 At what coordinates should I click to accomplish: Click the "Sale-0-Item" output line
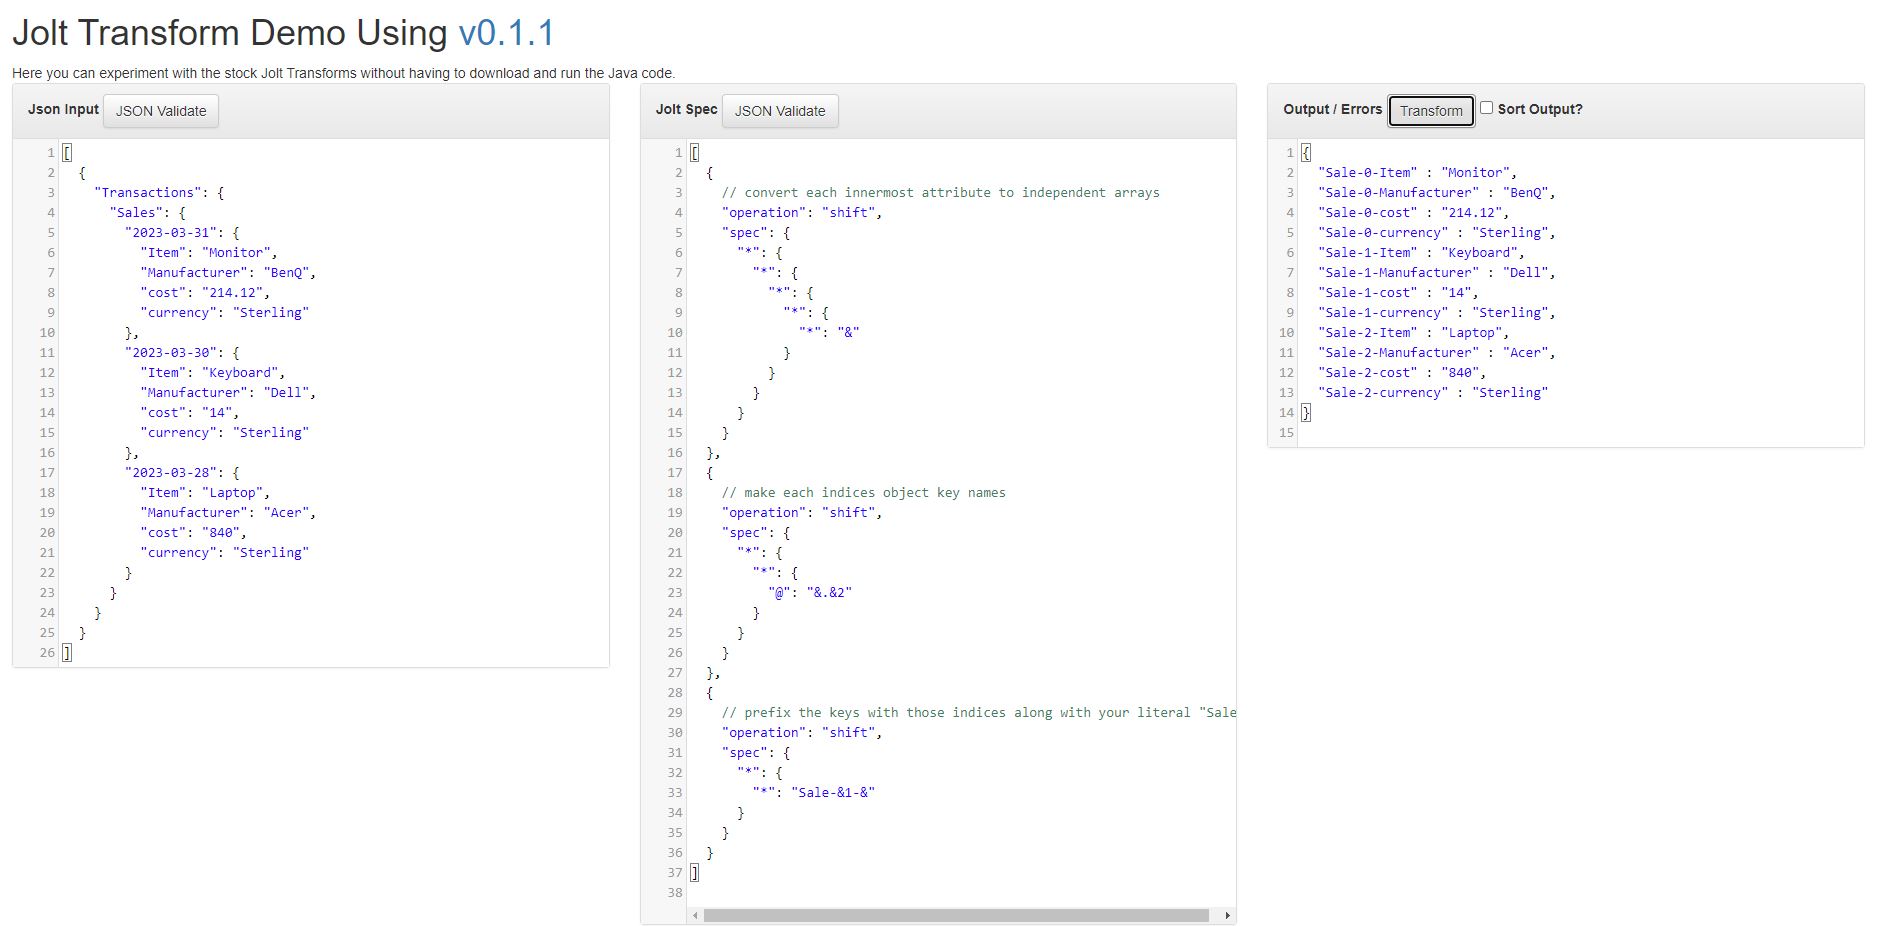coord(1417,172)
